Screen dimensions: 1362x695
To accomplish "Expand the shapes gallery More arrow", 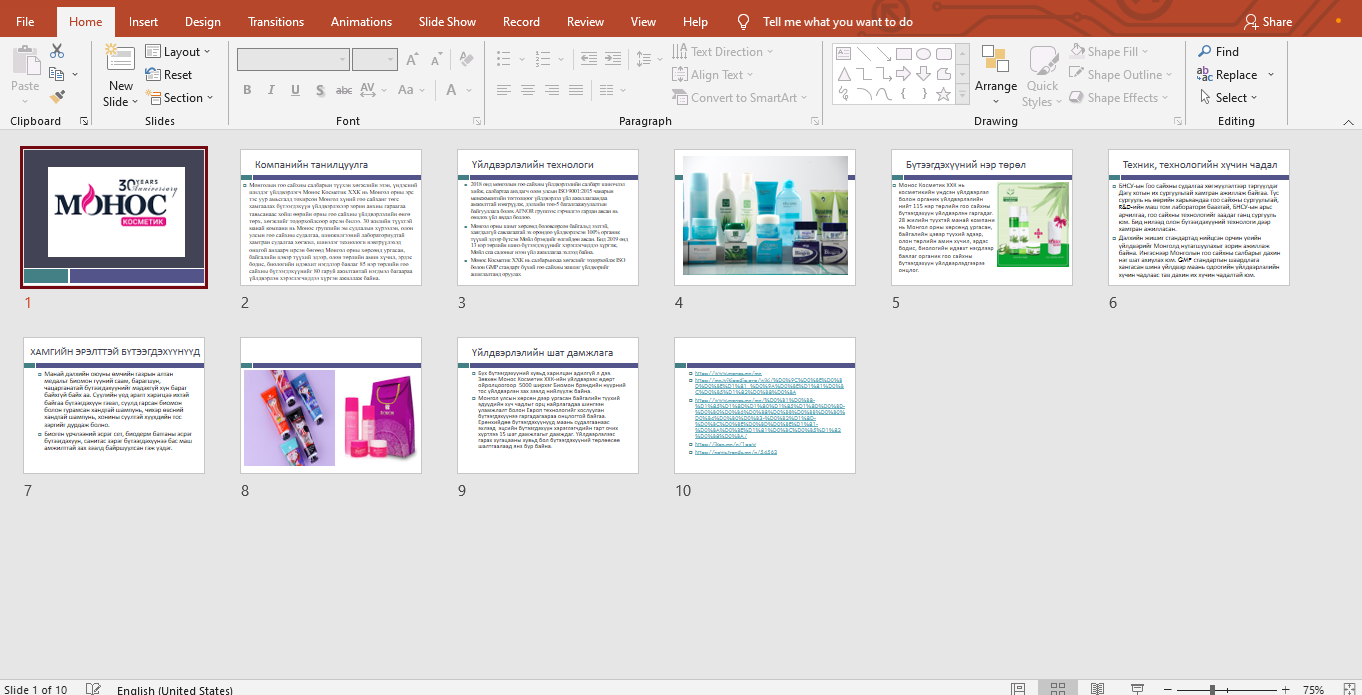I will point(961,94).
